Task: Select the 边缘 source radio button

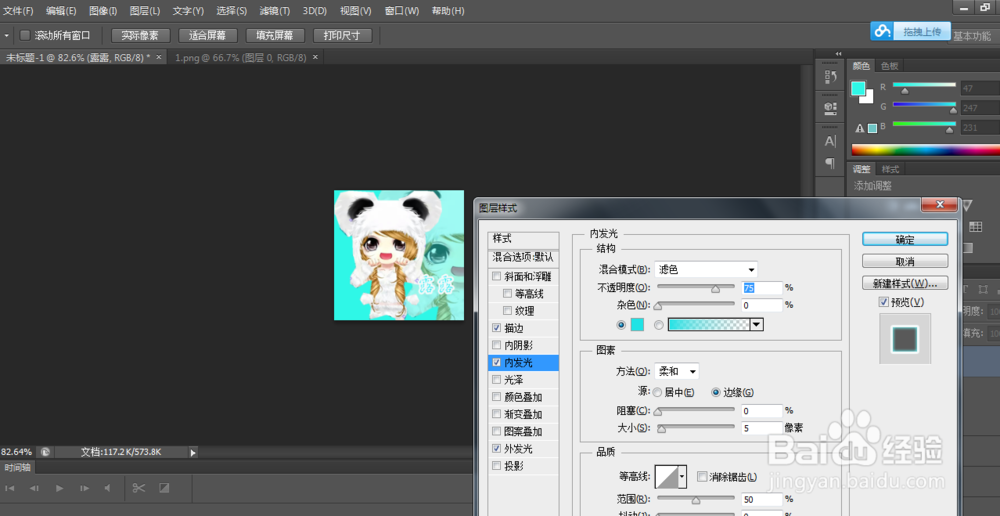Action: pos(716,392)
